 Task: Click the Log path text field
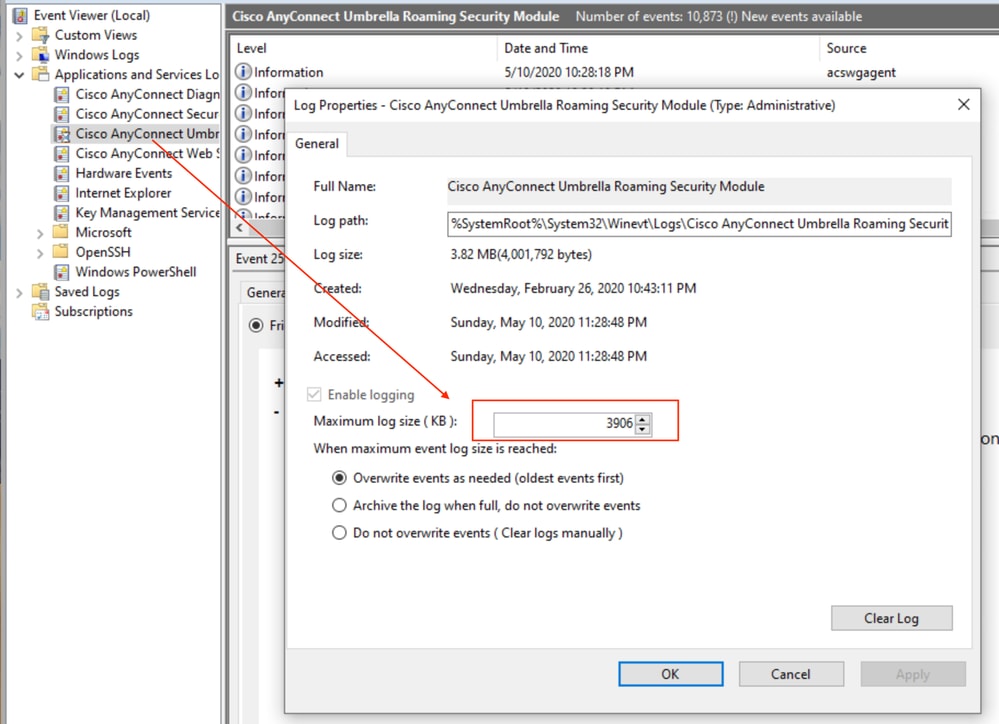click(699, 224)
